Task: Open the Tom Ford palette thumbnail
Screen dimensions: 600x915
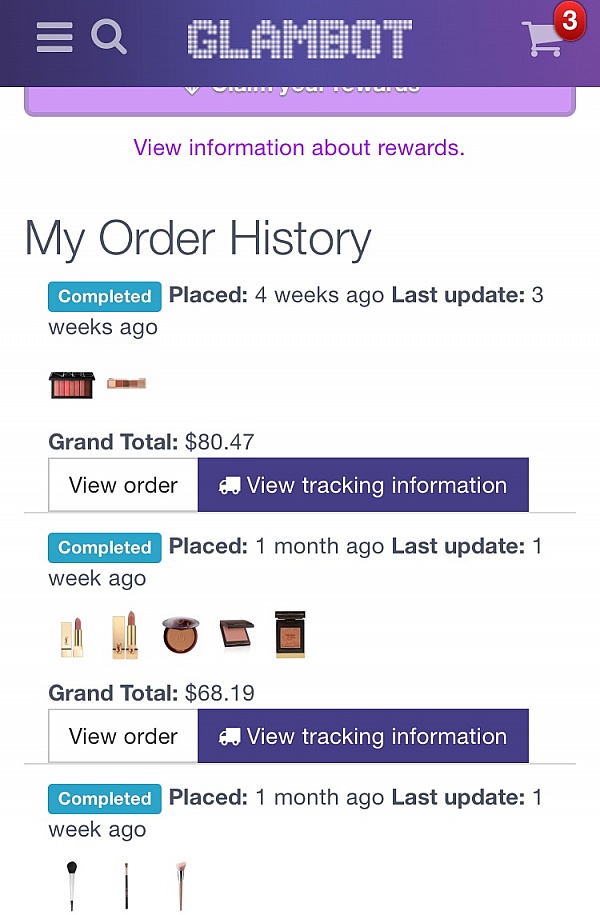Action: click(289, 633)
